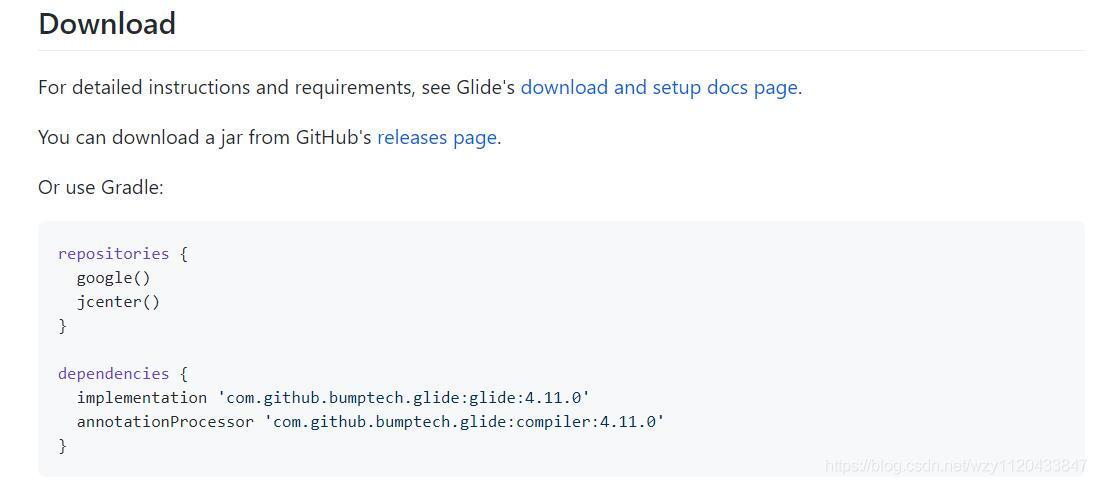Click the annotationProcessor compiler:4.11.0 line

(370, 422)
